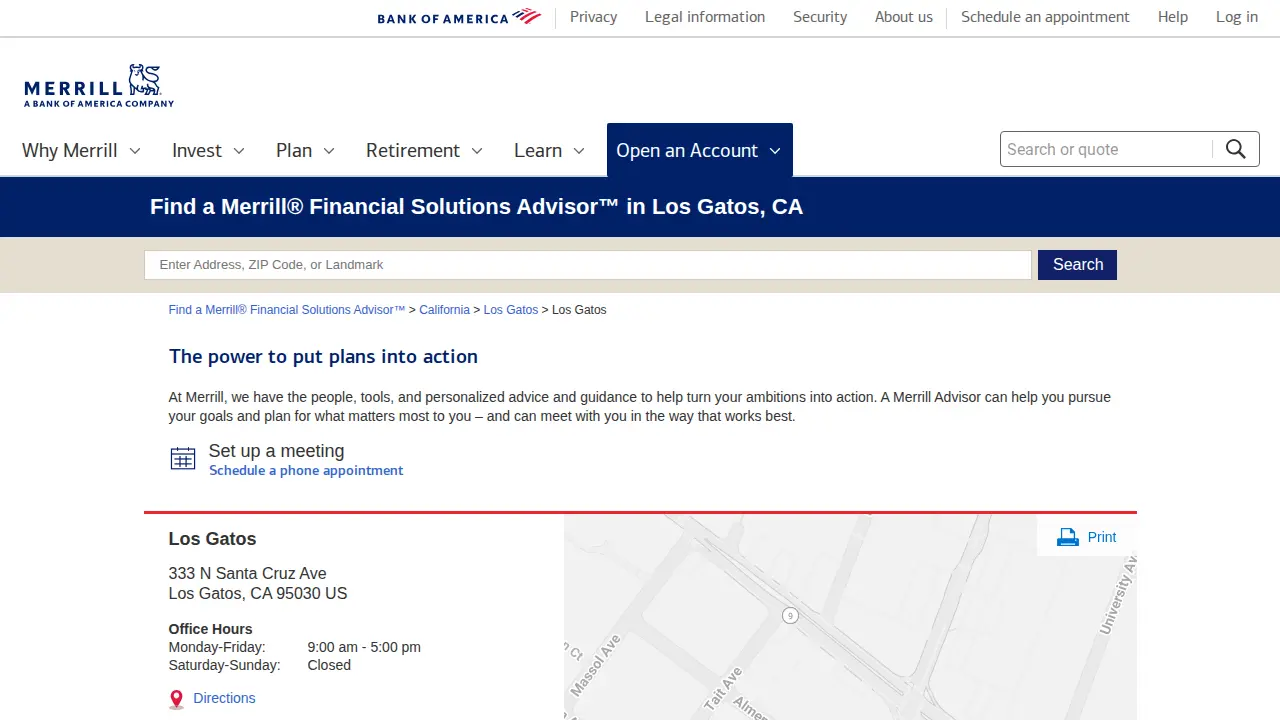Screen dimensions: 1280x720
Task: Click the 333 N Santa Cruz Ave address
Action: point(258,583)
